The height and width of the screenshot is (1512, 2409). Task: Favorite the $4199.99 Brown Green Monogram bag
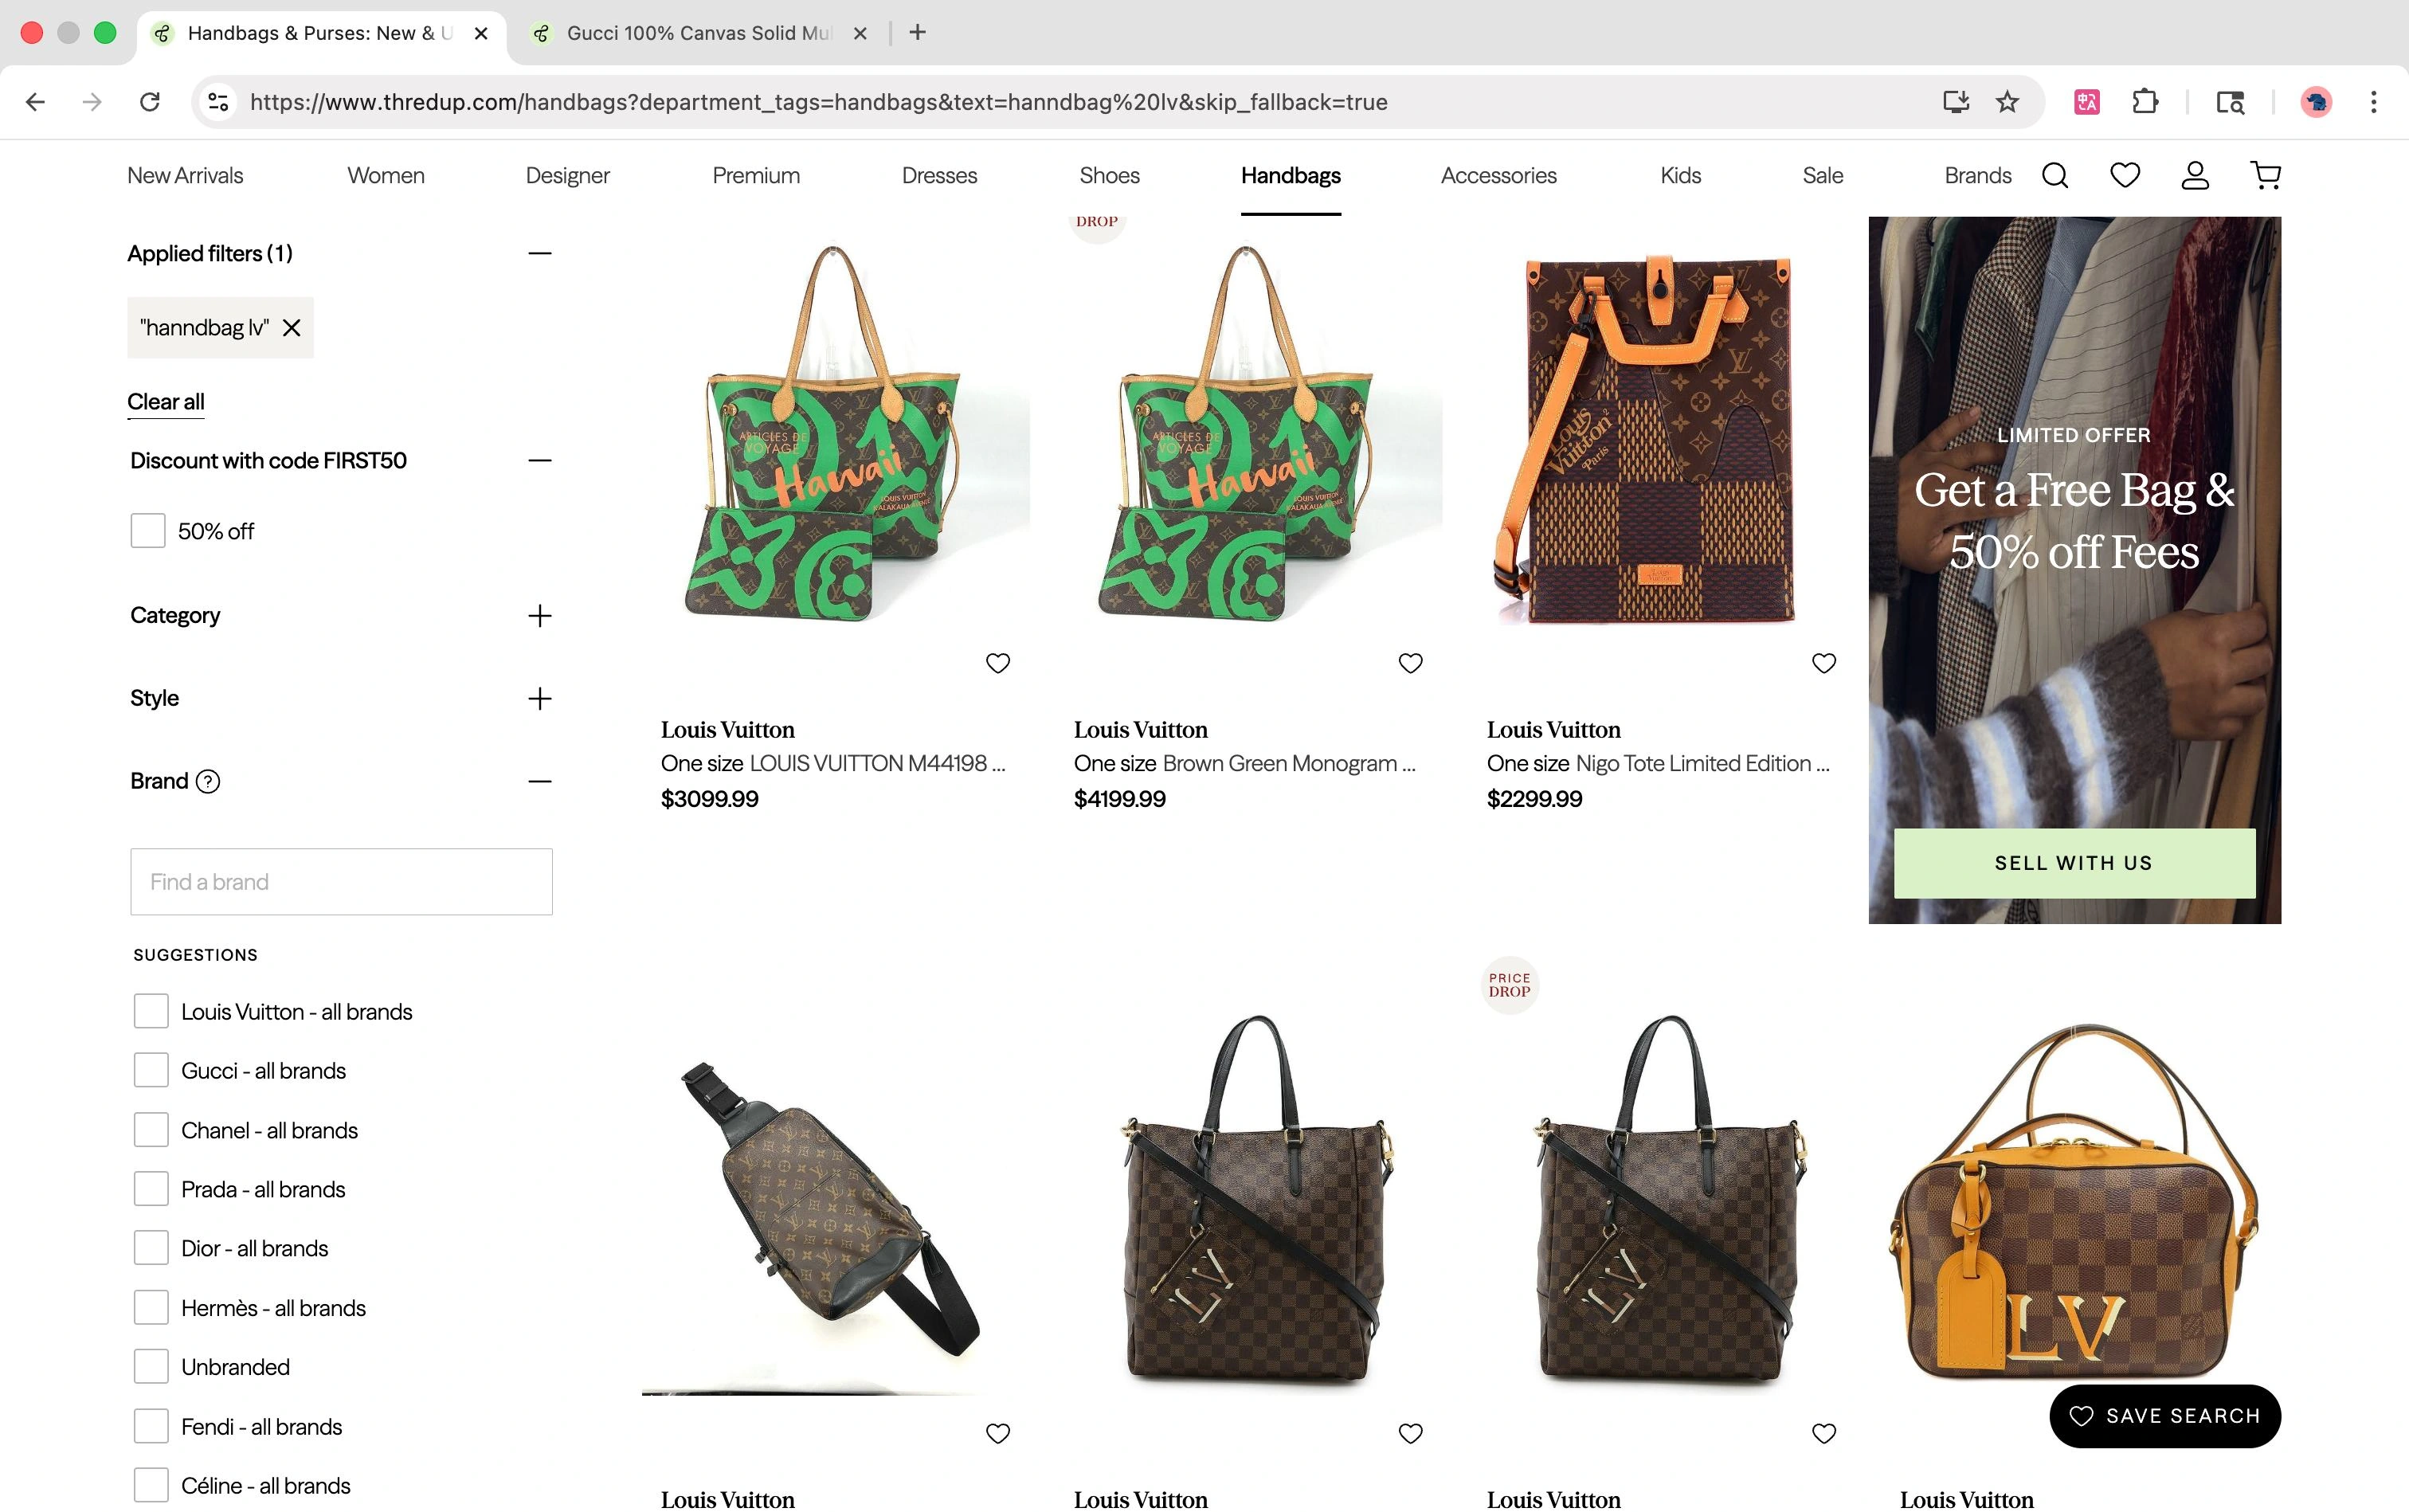coord(1411,663)
